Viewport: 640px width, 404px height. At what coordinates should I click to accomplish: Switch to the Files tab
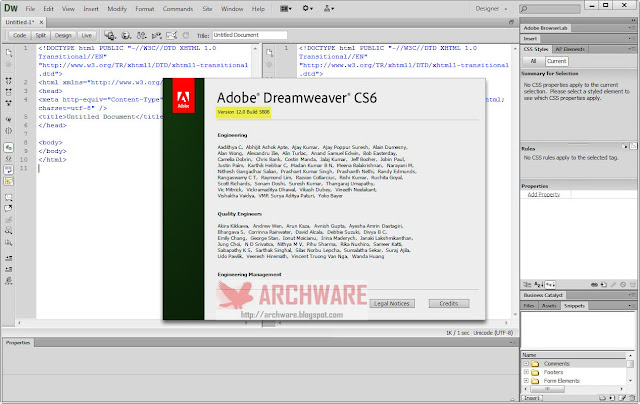[x=529, y=306]
